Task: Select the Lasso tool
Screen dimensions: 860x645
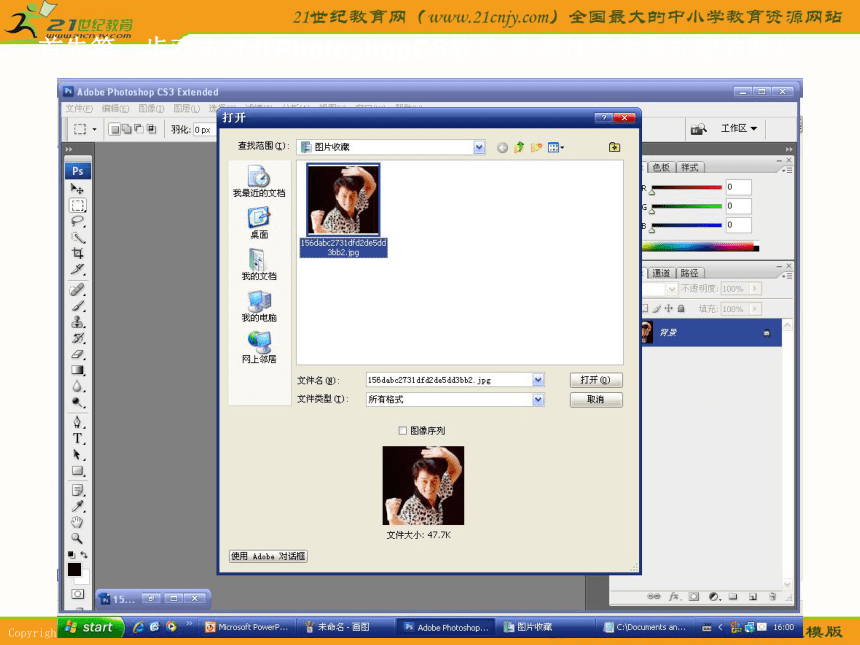Action: coord(77,222)
